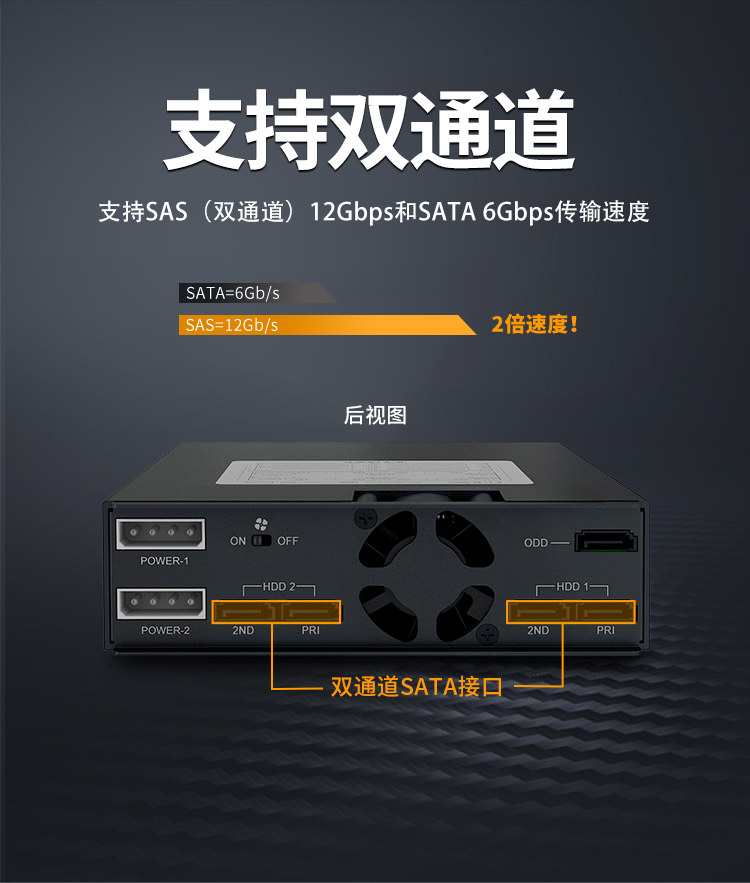Toggle the fan ON/OFF switch
The image size is (750, 883).
(261, 541)
